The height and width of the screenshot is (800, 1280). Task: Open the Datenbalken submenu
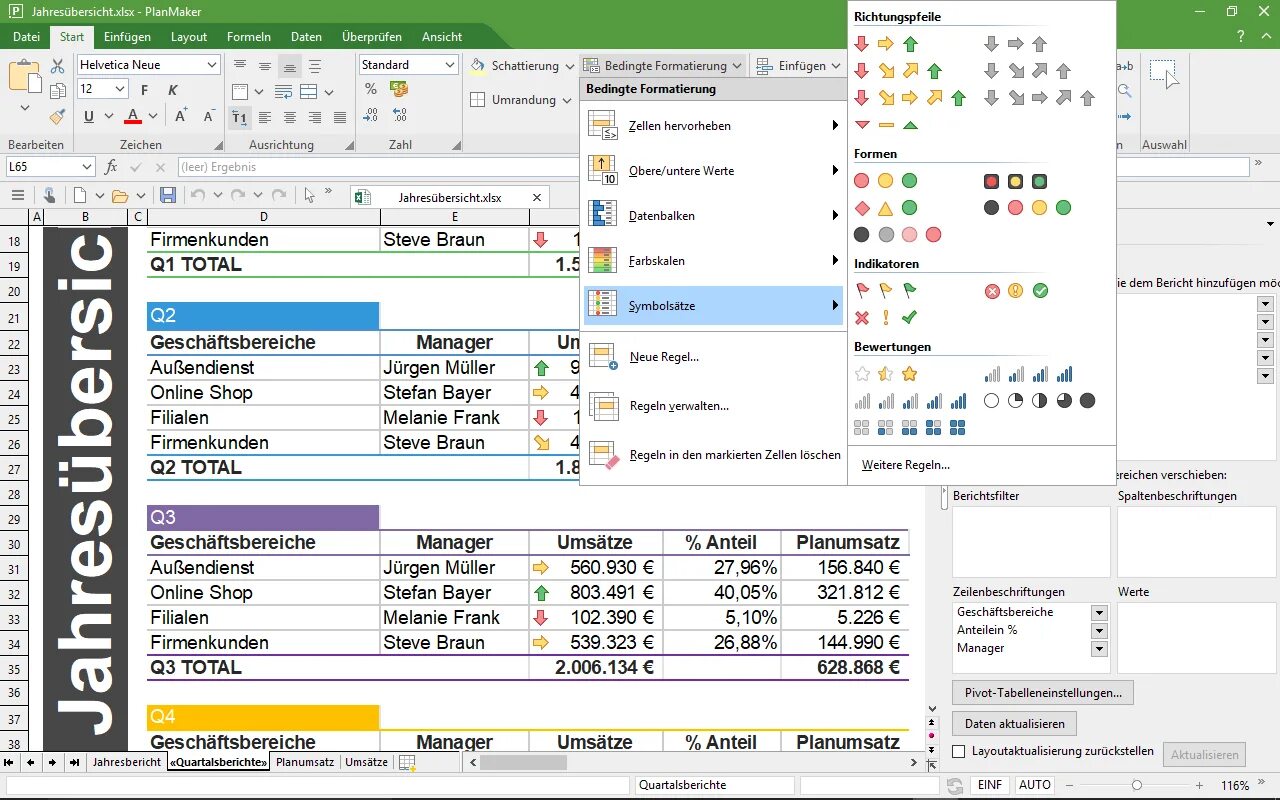713,215
